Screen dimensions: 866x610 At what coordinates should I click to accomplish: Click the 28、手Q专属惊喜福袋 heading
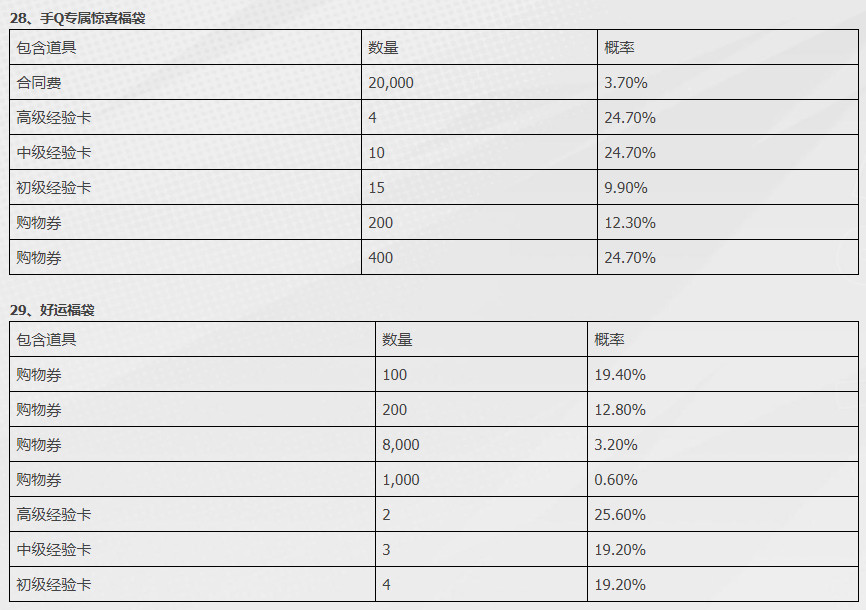coord(77,18)
